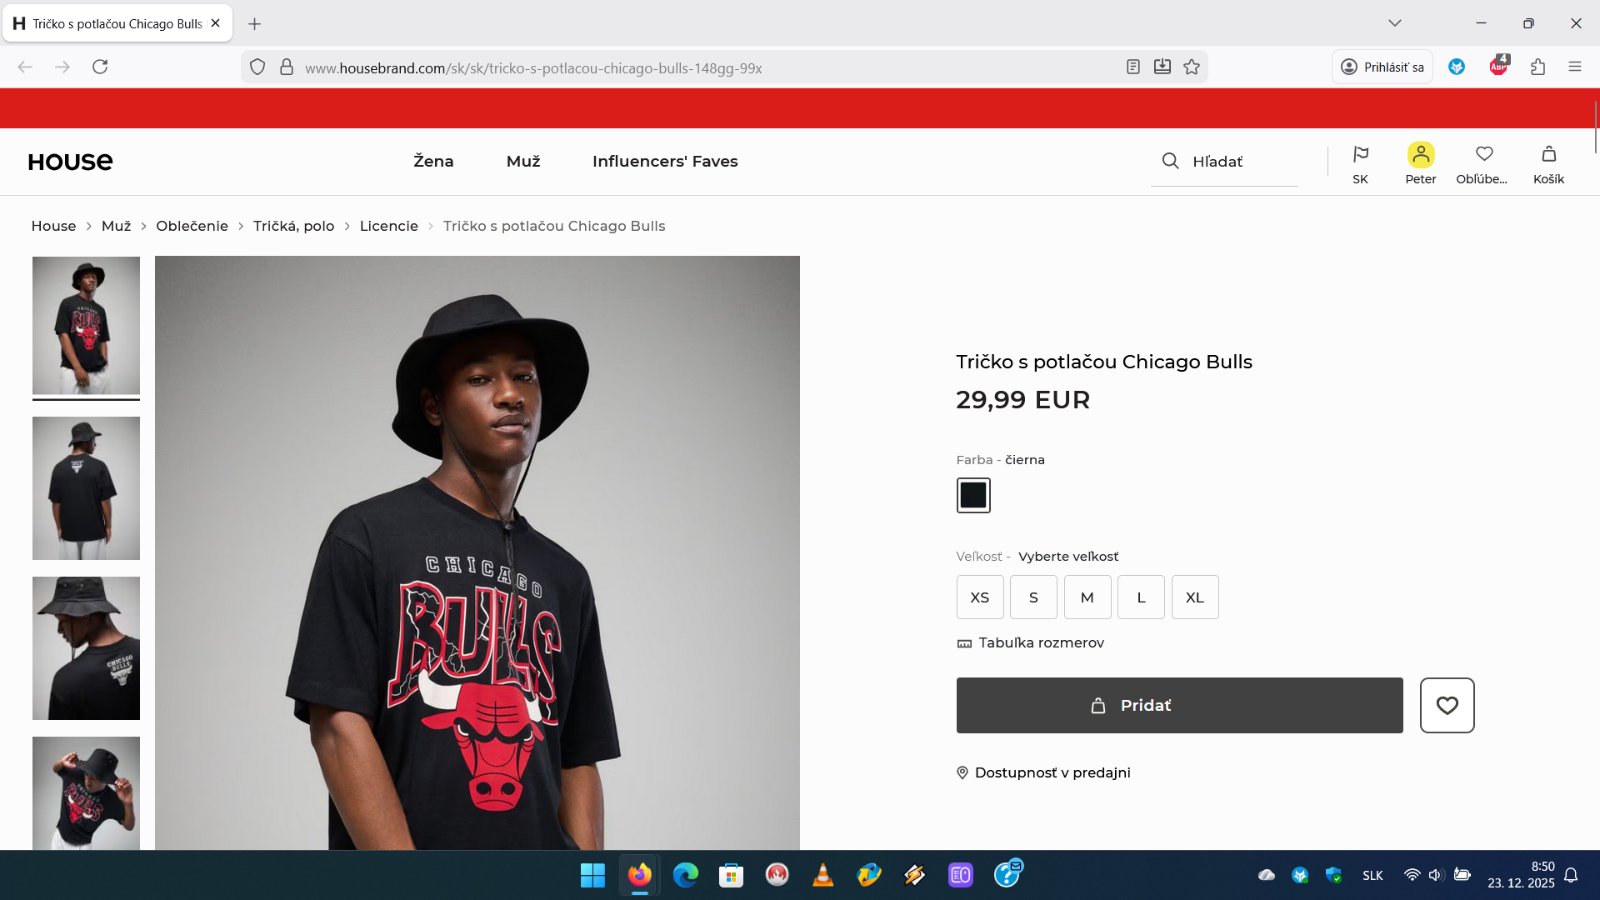Image resolution: width=1600 pixels, height=900 pixels.
Task: Launch VLC from the taskbar
Action: [822, 875]
